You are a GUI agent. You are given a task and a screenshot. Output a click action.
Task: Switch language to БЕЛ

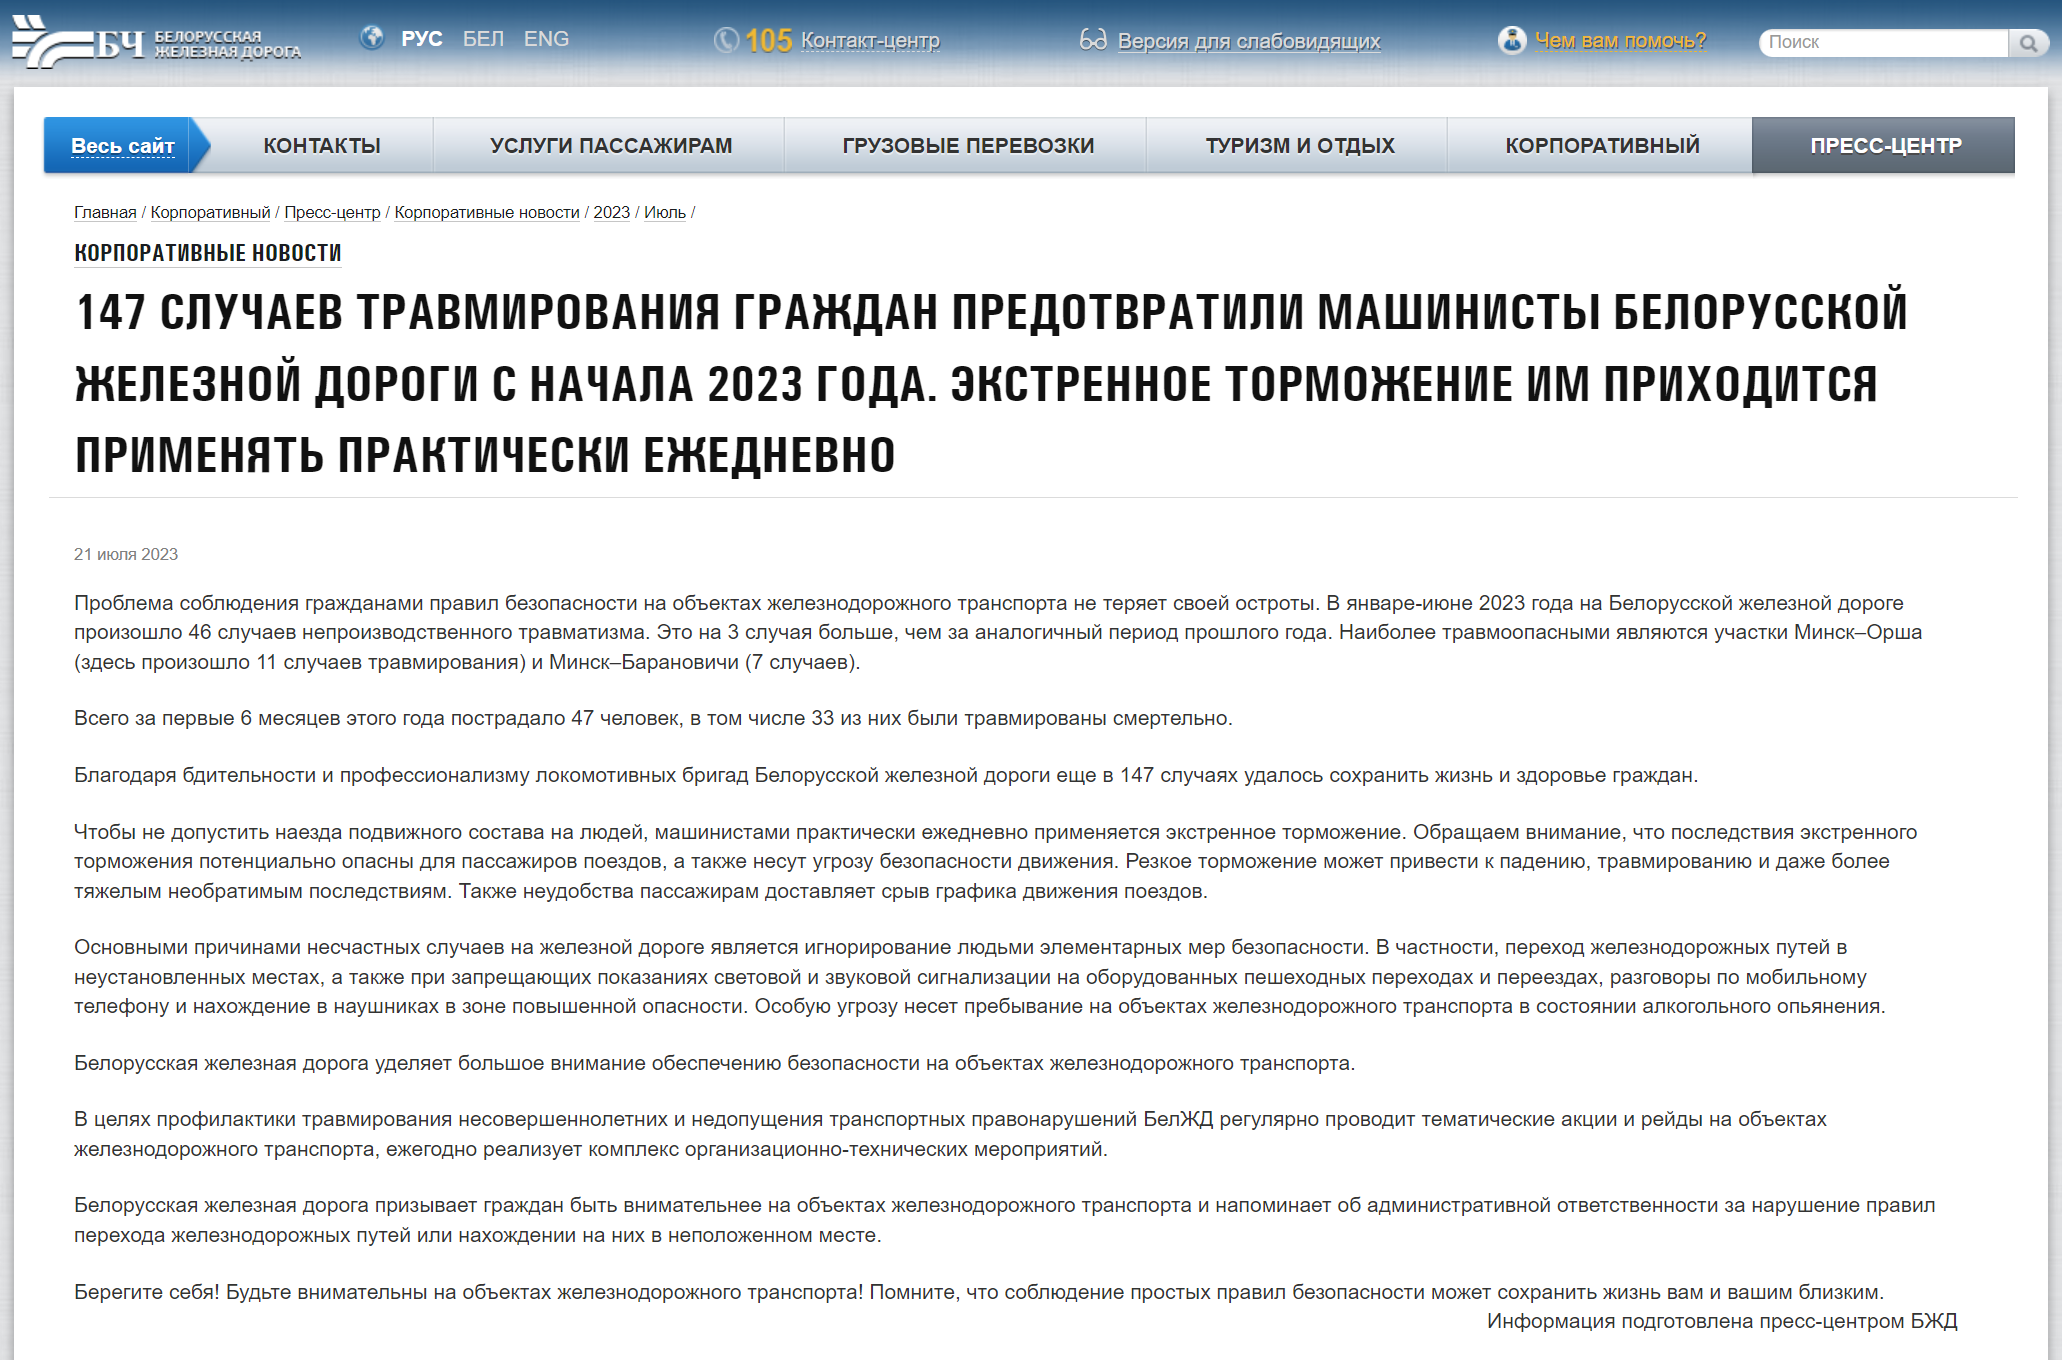point(483,39)
